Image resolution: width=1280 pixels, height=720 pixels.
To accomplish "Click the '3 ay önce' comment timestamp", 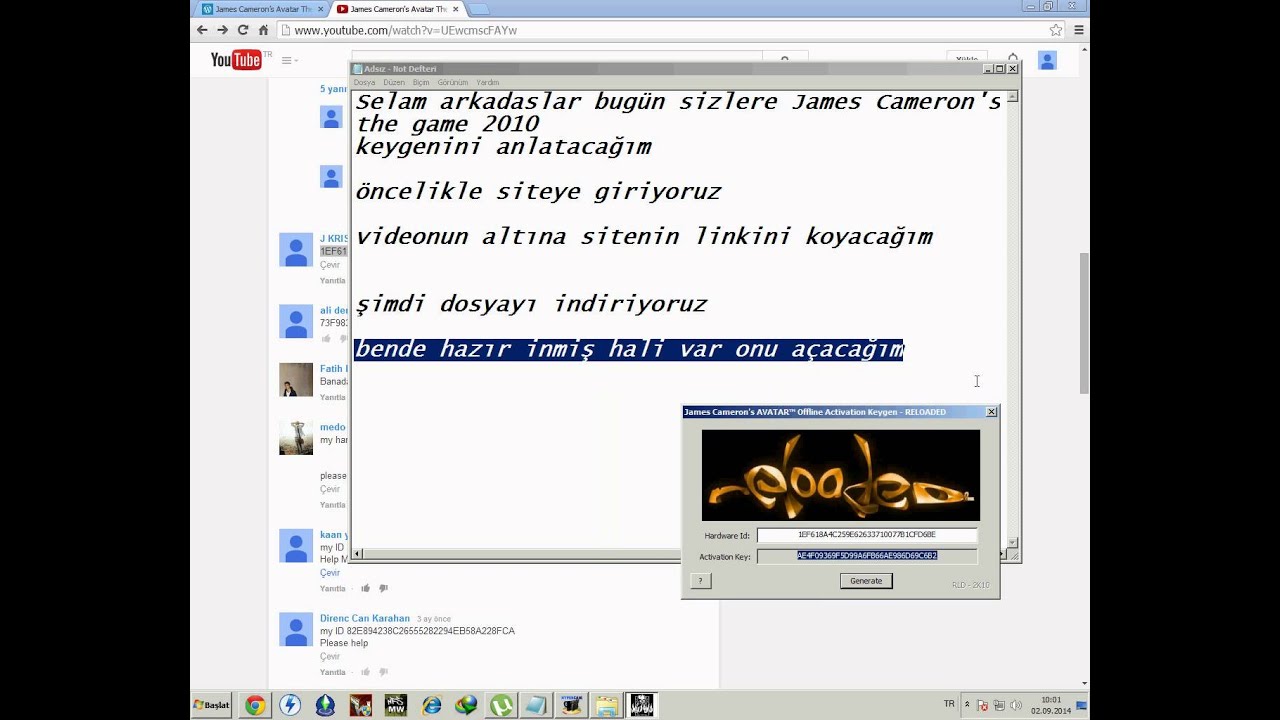I will 434,619.
